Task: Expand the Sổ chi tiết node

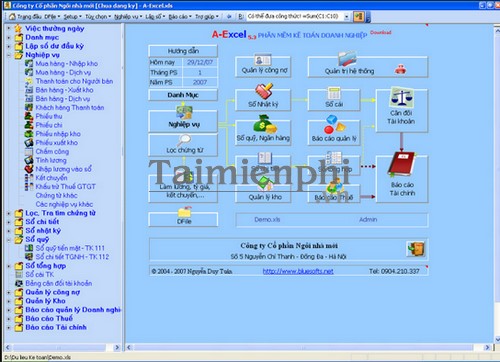Action: pyautogui.click(x=9, y=222)
